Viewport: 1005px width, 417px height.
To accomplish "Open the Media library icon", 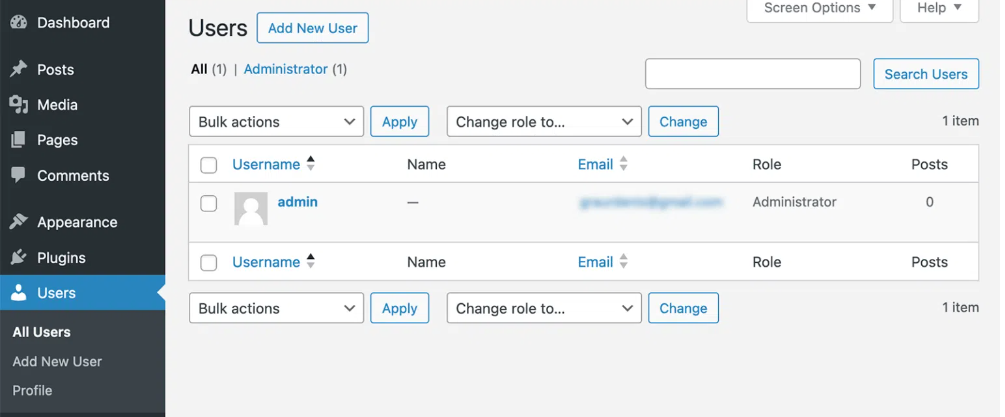I will point(18,104).
